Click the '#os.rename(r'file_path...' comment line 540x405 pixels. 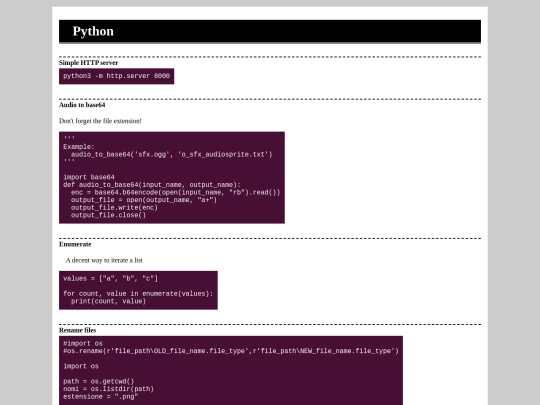coord(231,351)
